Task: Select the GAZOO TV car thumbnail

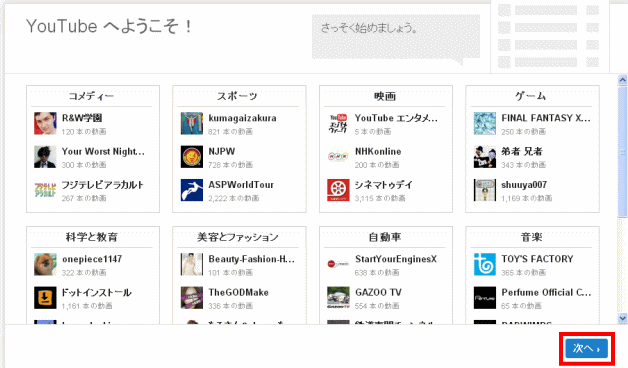Action: click(x=338, y=298)
